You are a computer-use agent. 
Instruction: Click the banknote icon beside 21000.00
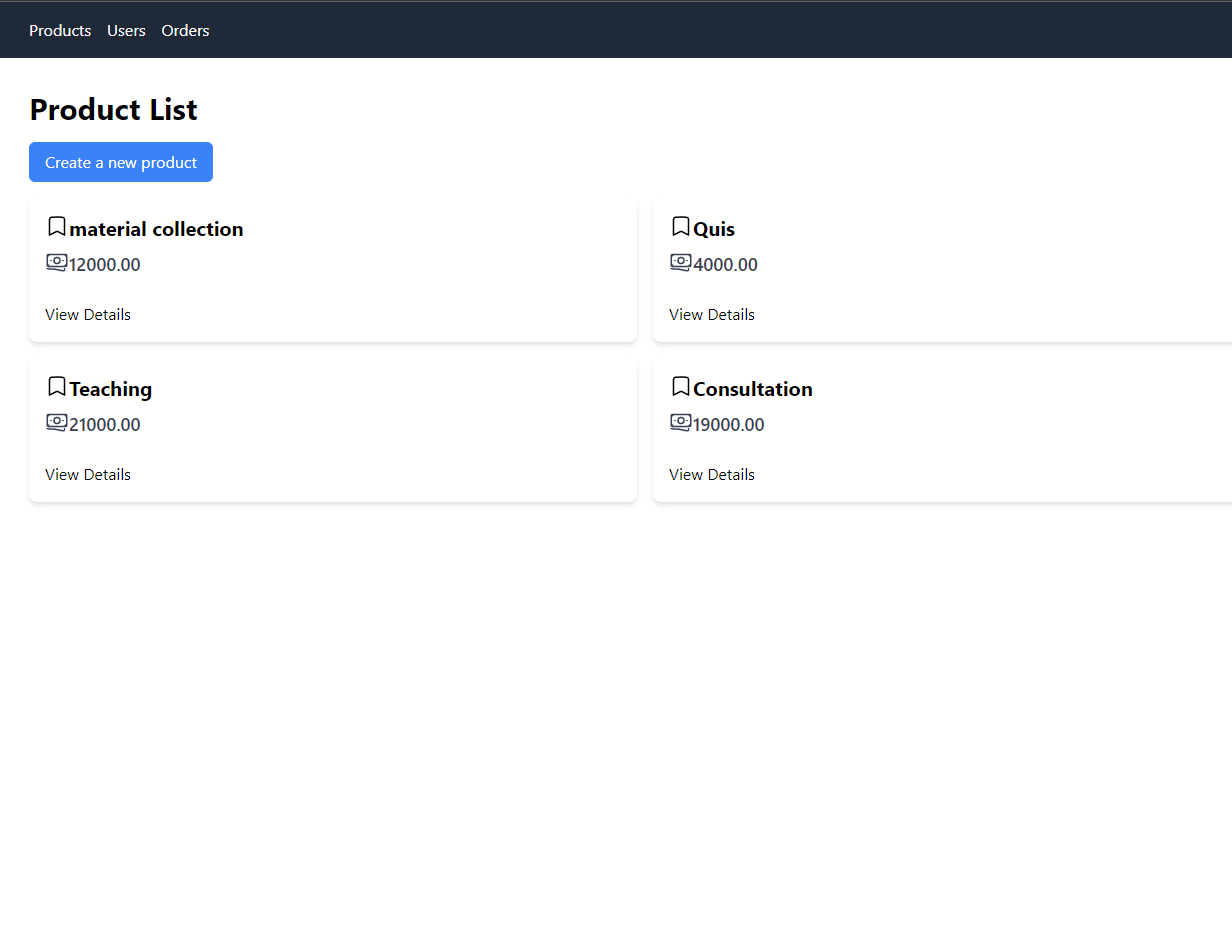point(57,423)
